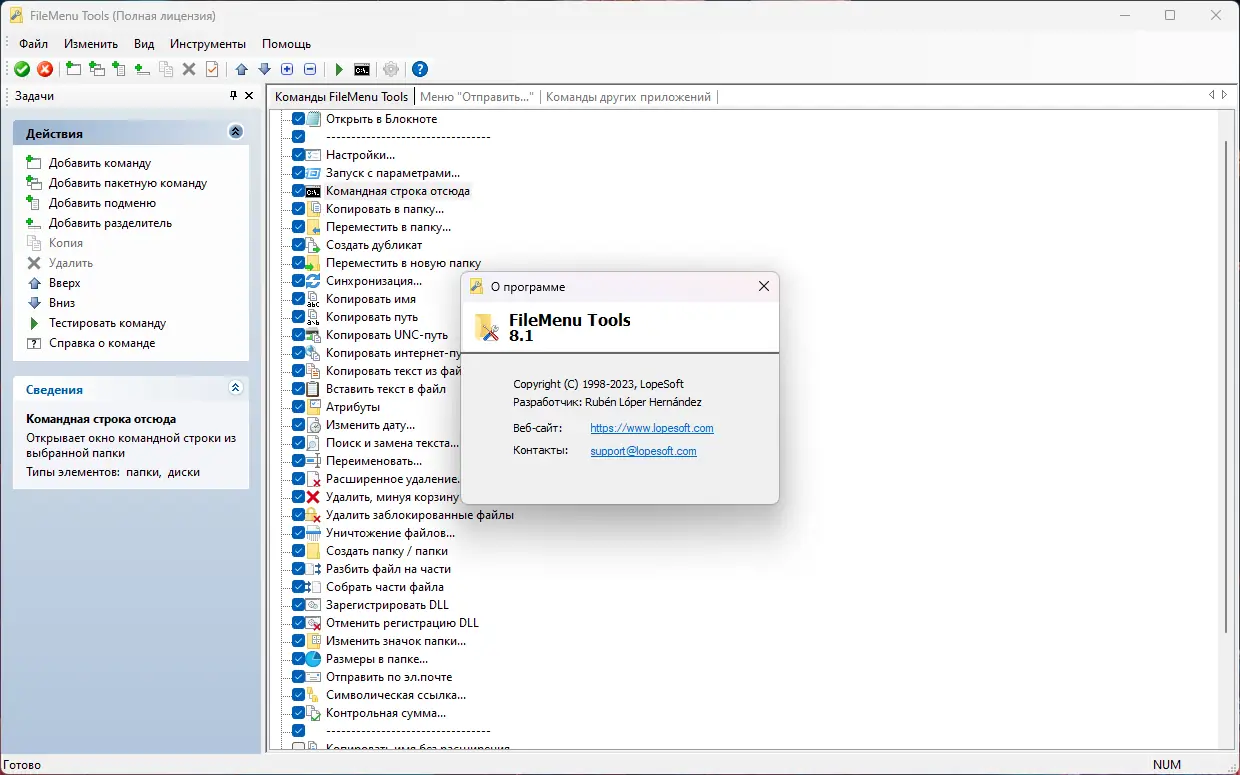Image resolution: width=1240 pixels, height=775 pixels.
Task: Open the Помощь menu
Action: click(286, 44)
